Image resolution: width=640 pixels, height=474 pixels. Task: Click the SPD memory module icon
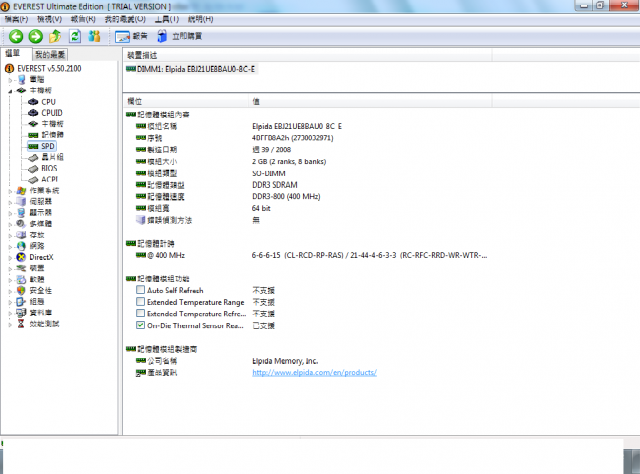[x=33, y=146]
